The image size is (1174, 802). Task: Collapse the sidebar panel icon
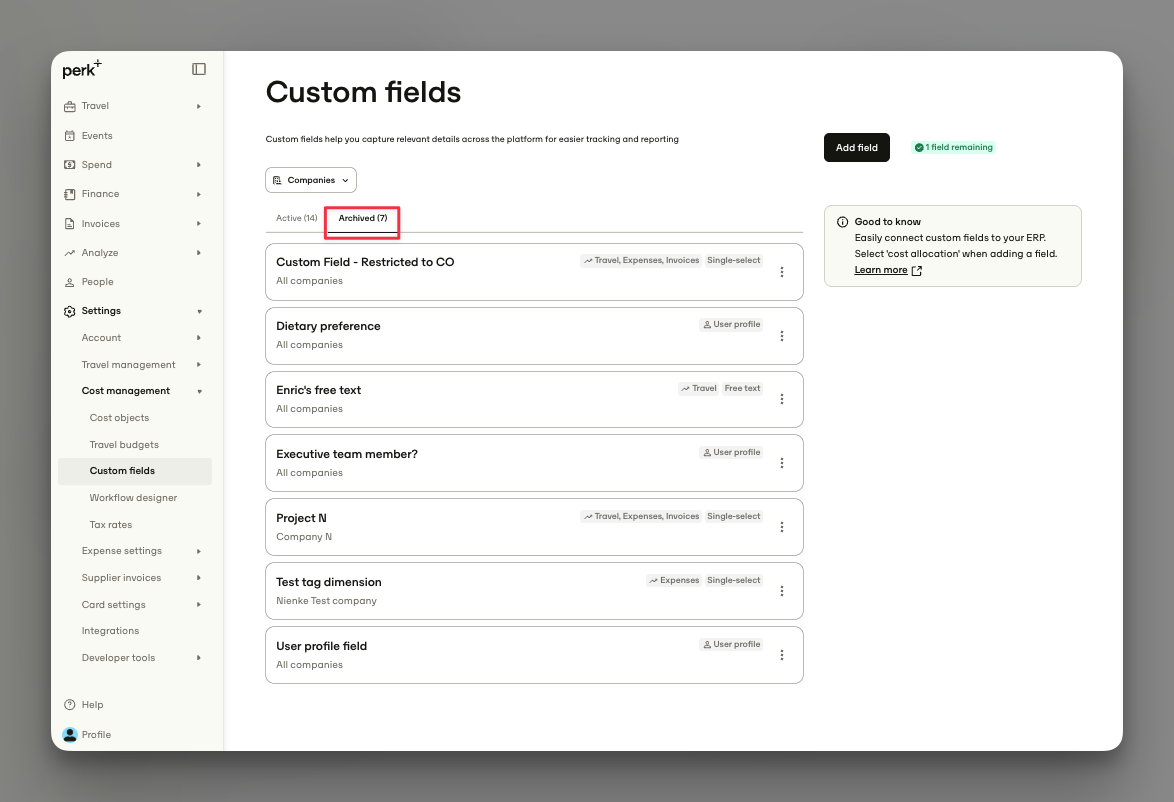[198, 69]
